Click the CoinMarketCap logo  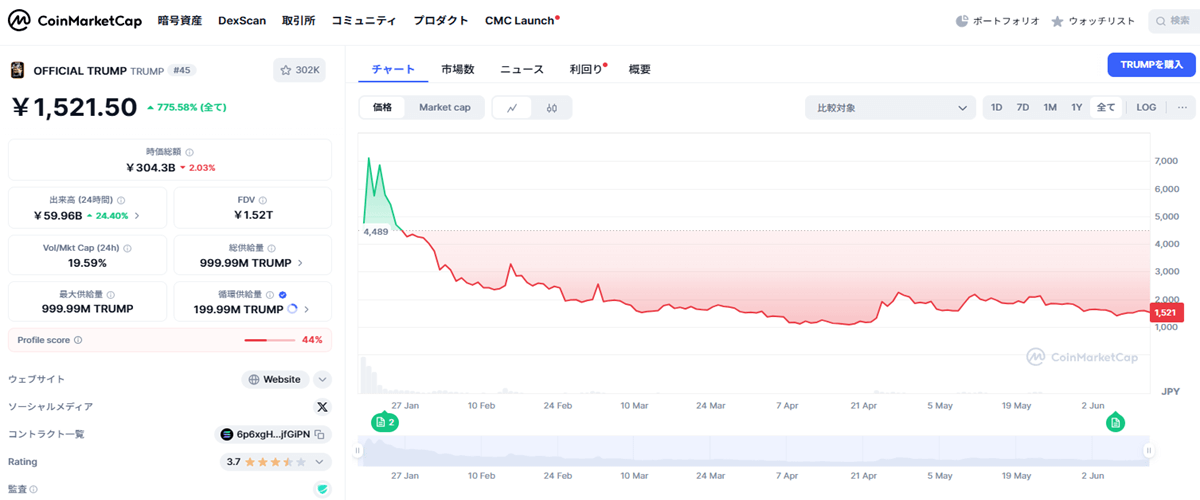pos(75,20)
